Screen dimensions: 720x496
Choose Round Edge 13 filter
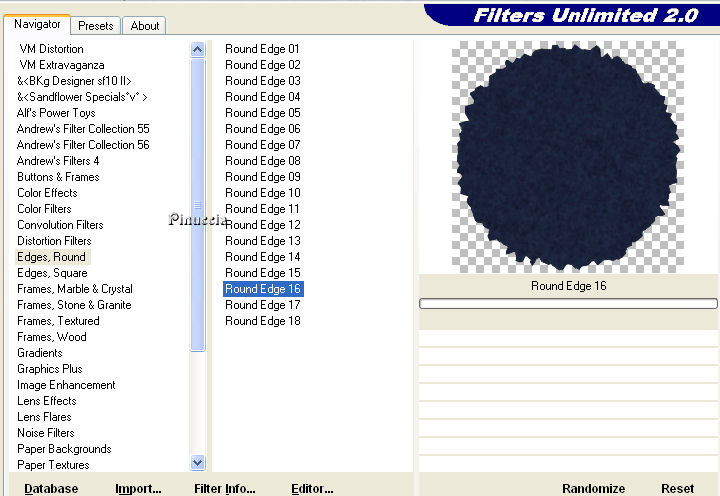pos(263,241)
